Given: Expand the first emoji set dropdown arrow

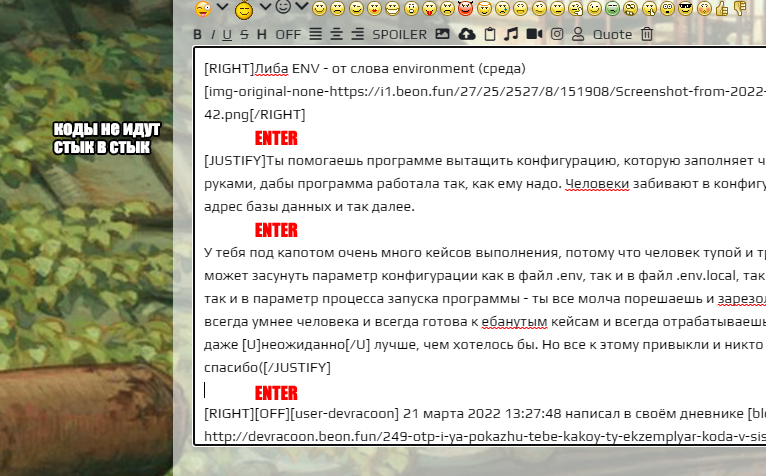Looking at the screenshot, I should click(222, 8).
